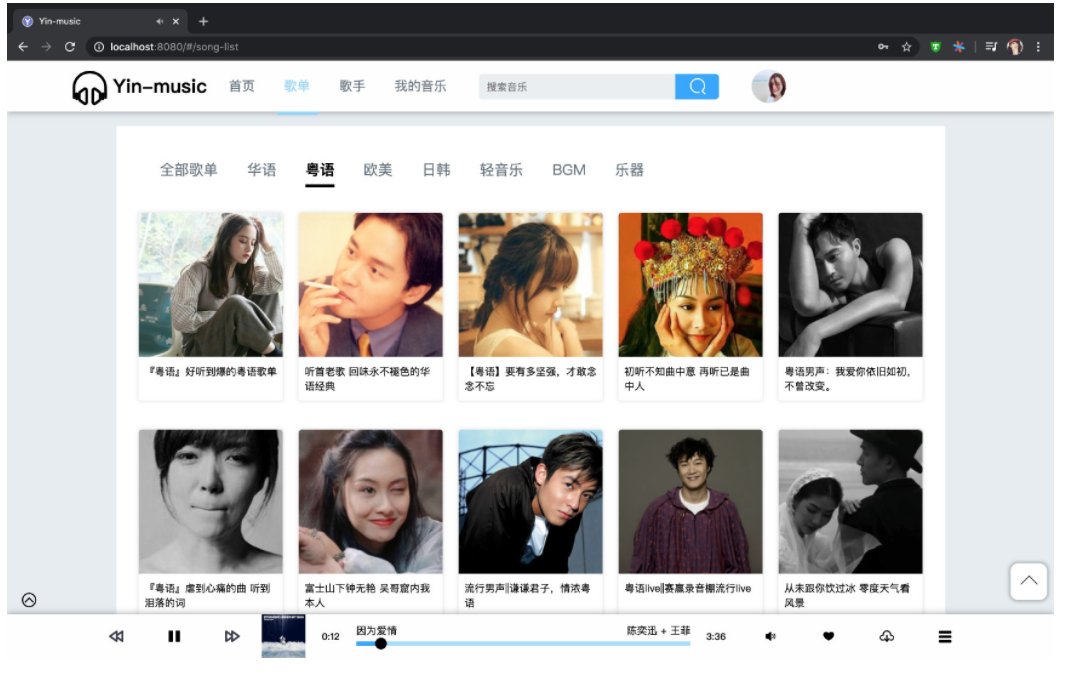Pause the currently playing song
Viewport: 1072px width, 681px height.
tap(174, 637)
